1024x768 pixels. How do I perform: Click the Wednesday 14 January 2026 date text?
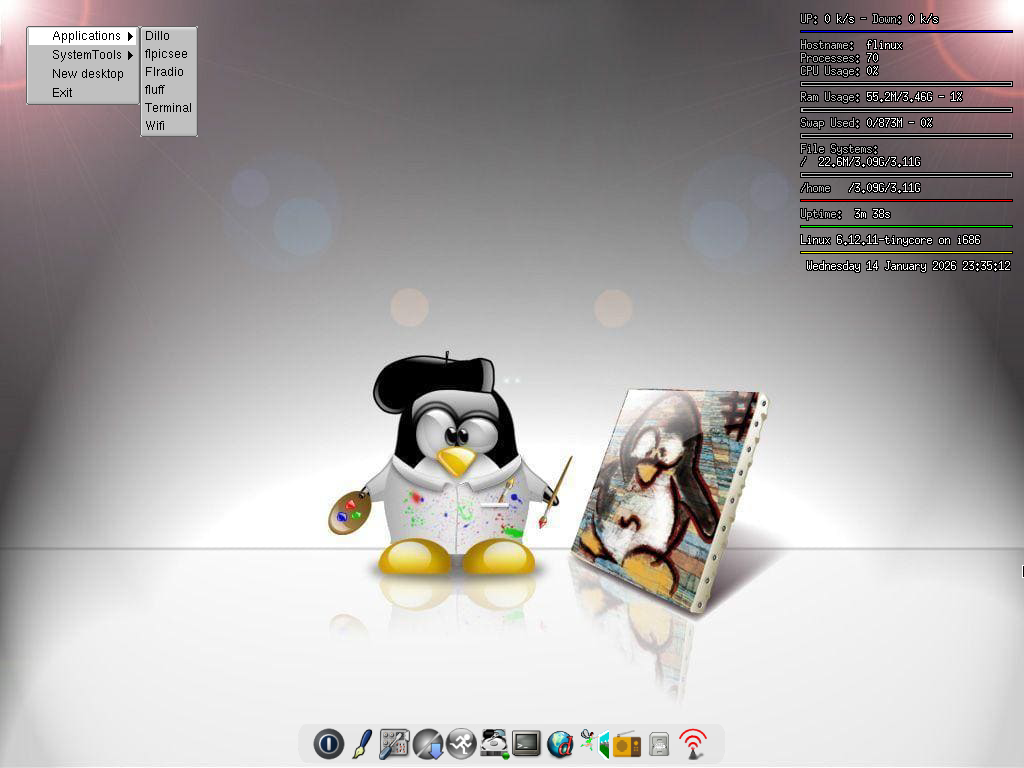click(908, 266)
